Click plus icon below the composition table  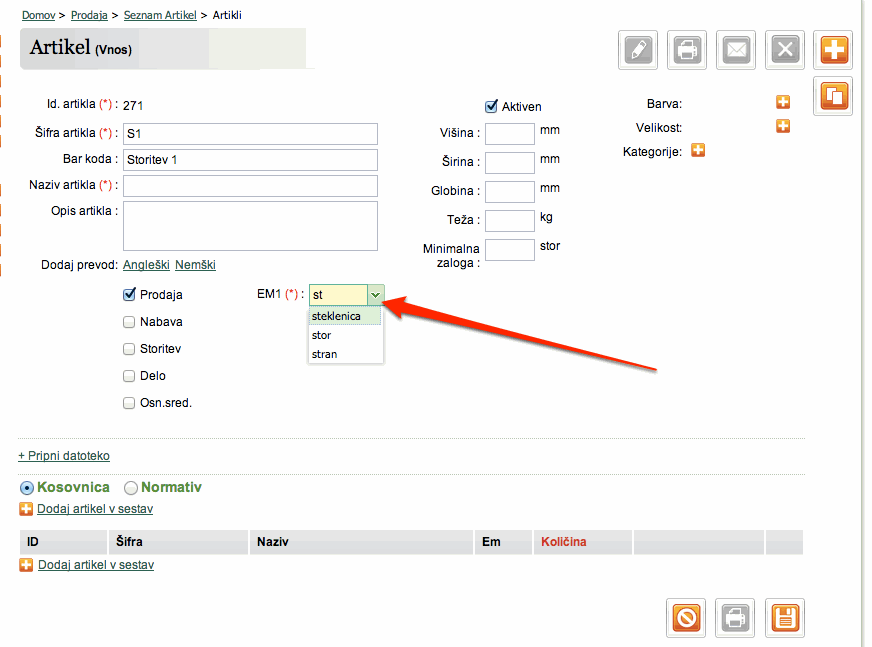click(x=26, y=565)
